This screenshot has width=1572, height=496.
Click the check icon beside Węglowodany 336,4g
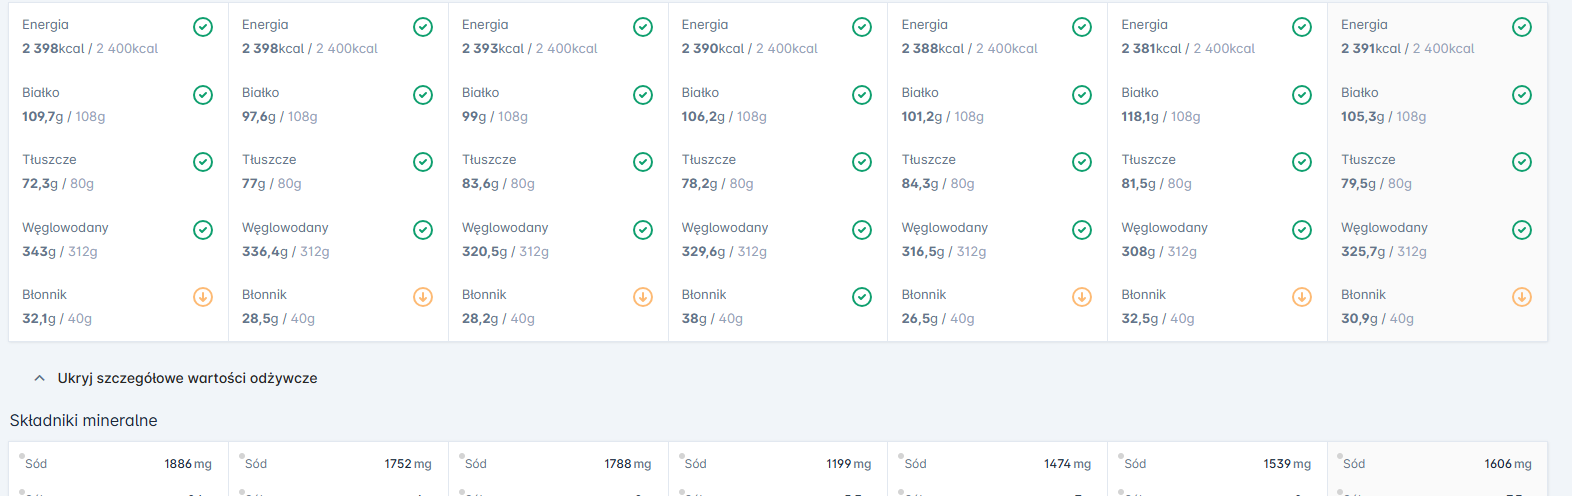click(x=423, y=230)
